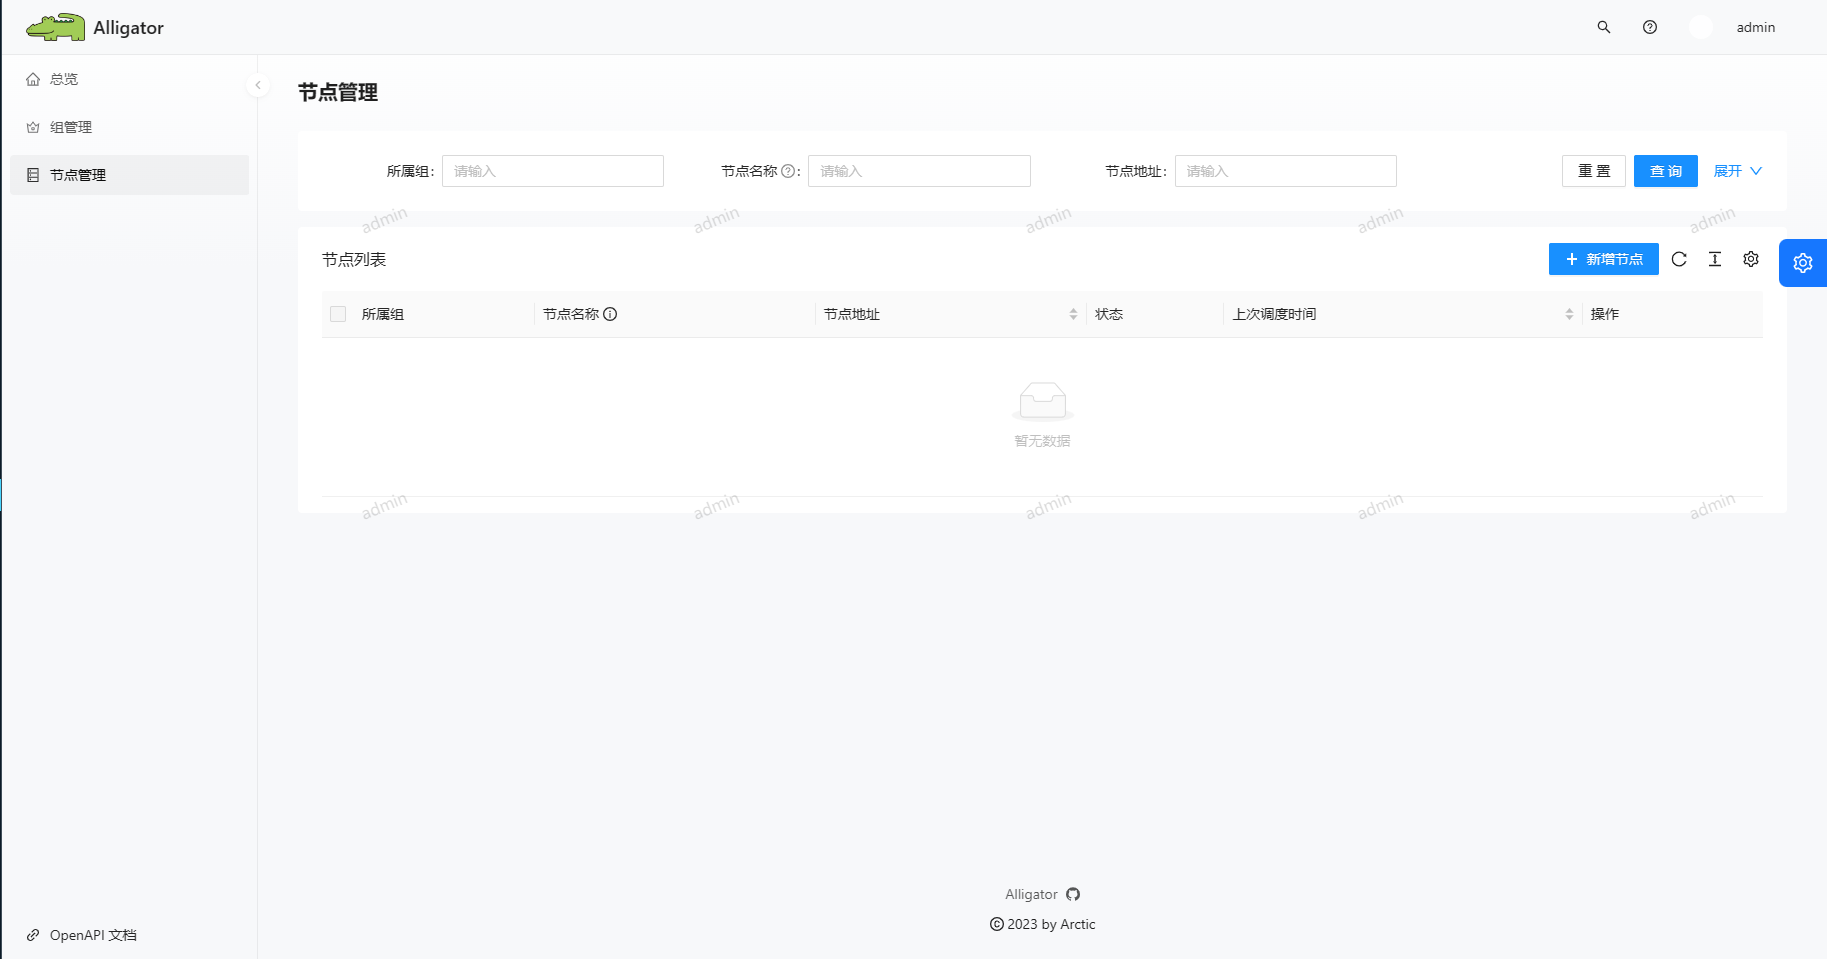1827x959 pixels.
Task: Refresh the node list table
Action: coord(1679,259)
